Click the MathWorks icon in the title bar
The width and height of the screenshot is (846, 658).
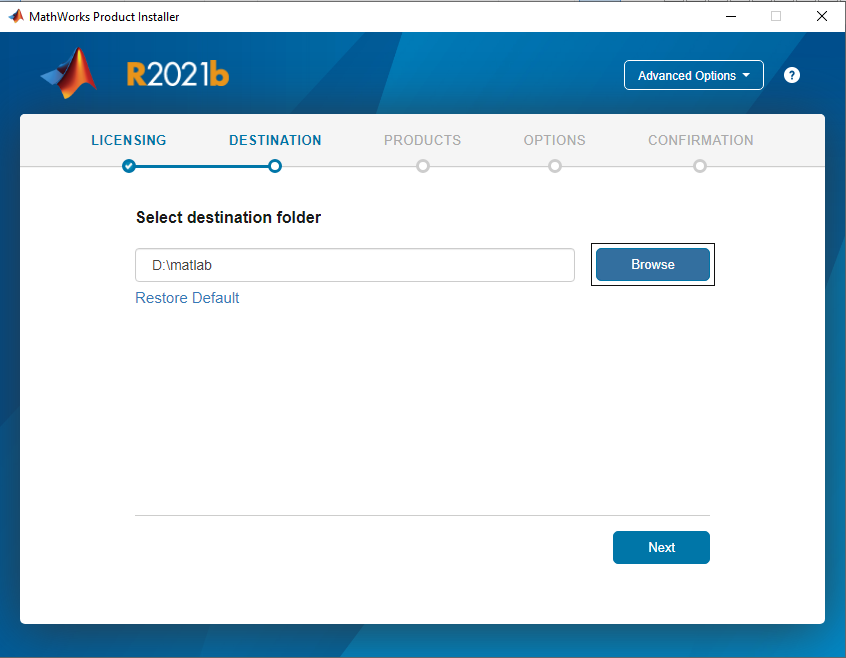[15, 16]
